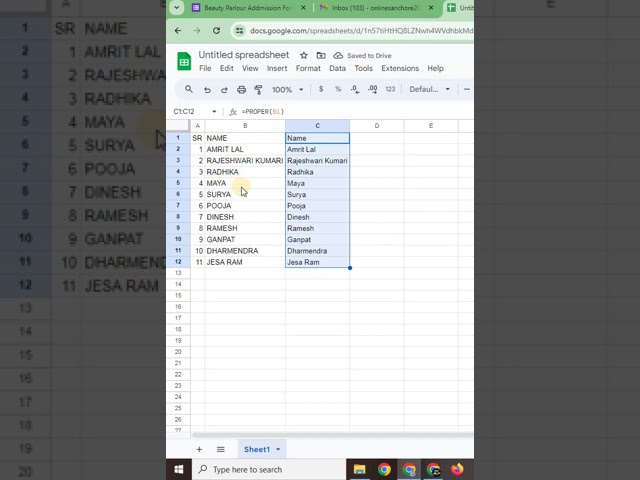640x480 pixels.
Task: Open the 123 more formats menu
Action: [390, 89]
